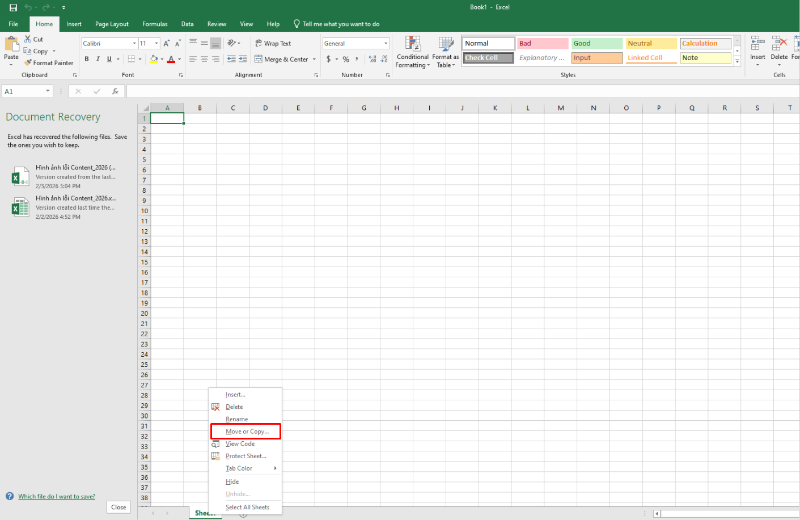The image size is (800, 520).
Task: Apply the Bad cell style
Action: point(542,43)
